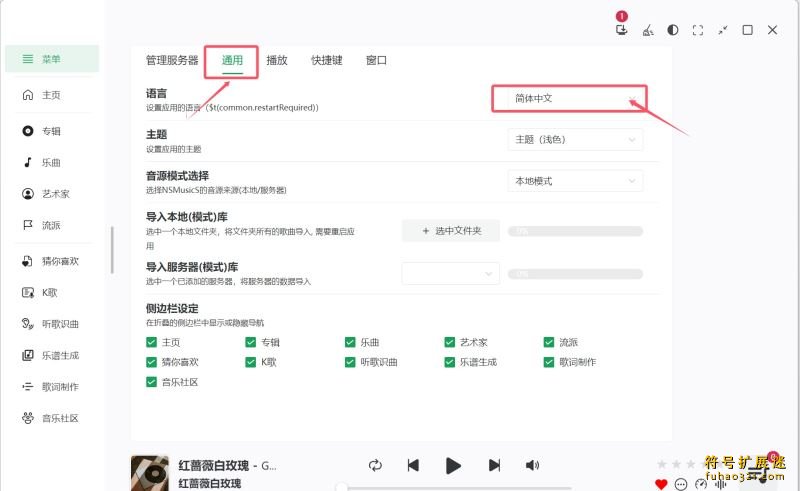800x491 pixels.
Task: Click the playback speed gauge icon
Action: point(701,484)
